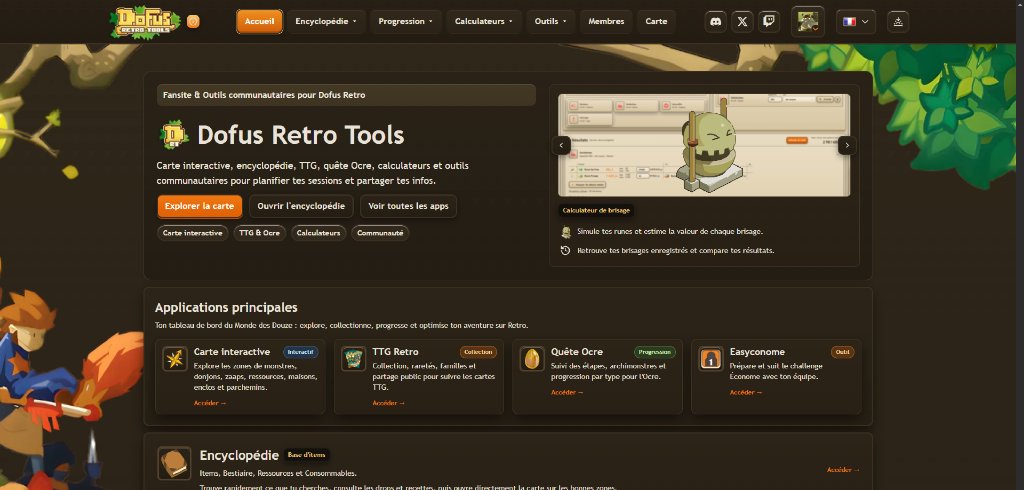Click the Quête Ocre card title
This screenshot has width=1024, height=490.
577,351
